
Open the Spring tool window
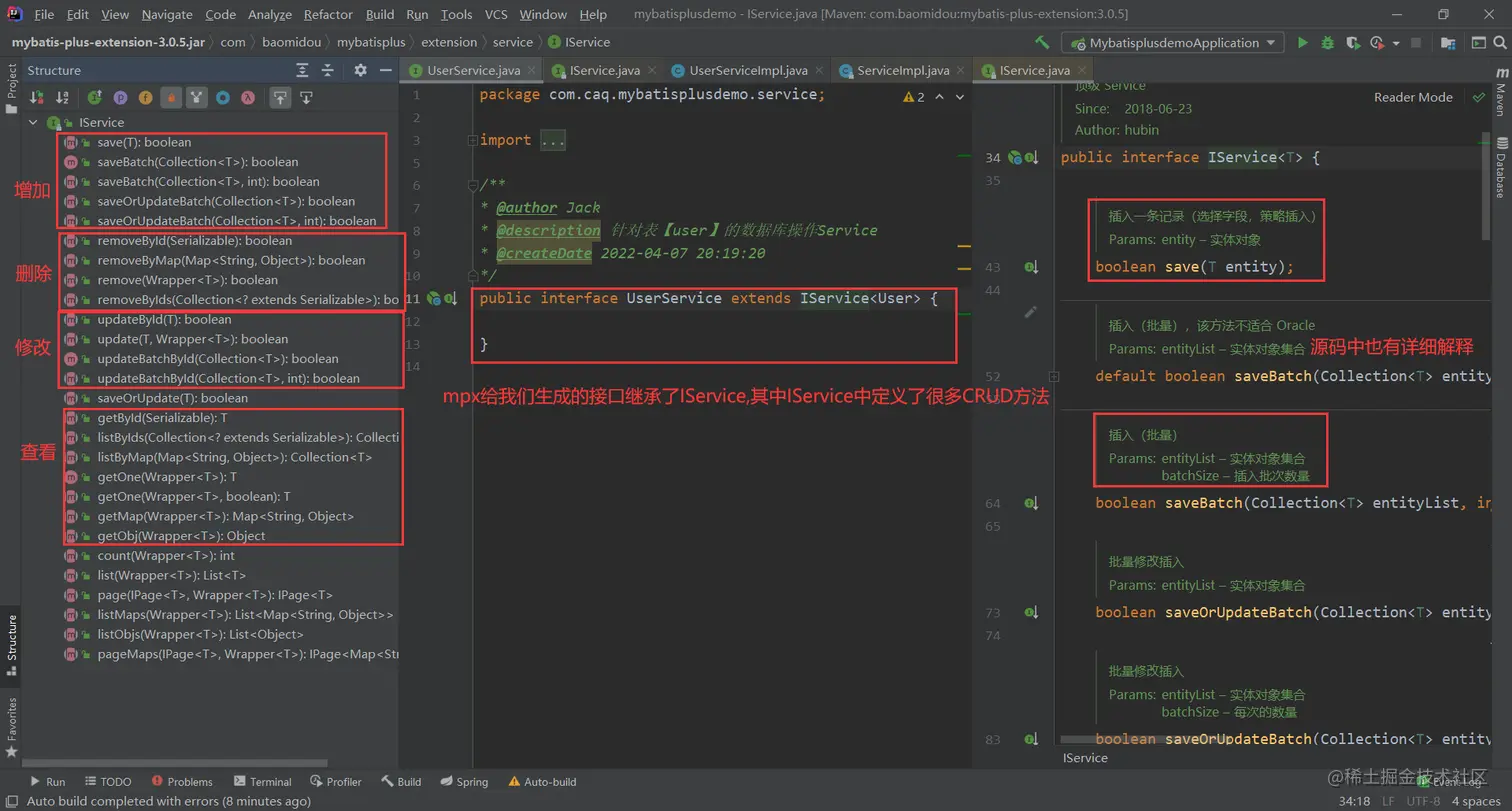(x=463, y=781)
